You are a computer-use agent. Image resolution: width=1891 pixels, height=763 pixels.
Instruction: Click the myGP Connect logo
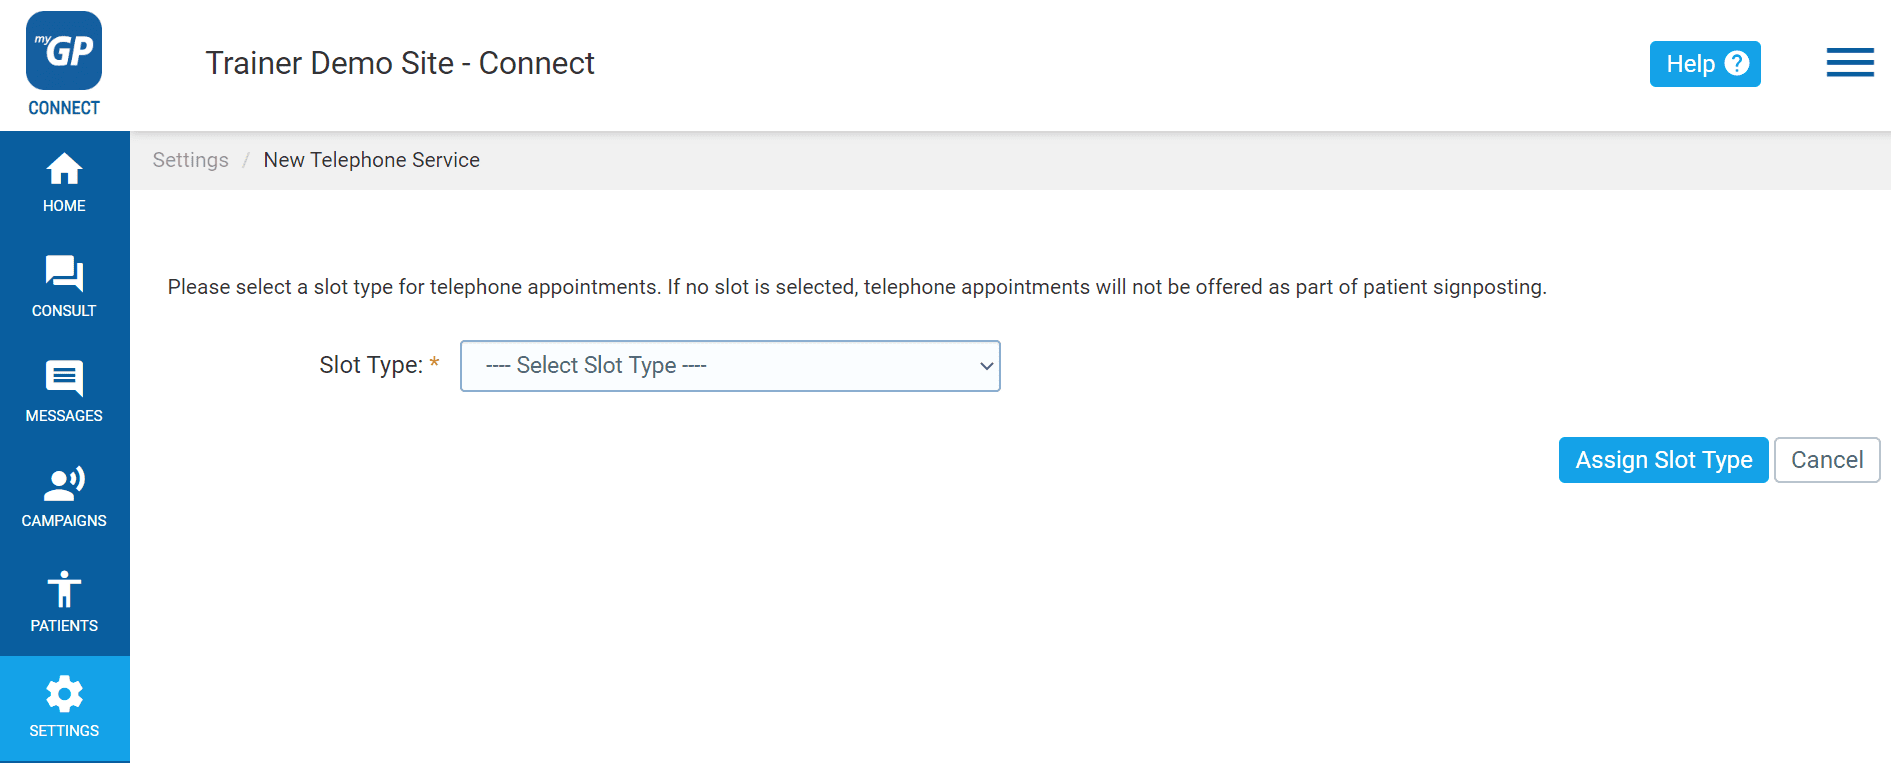click(64, 64)
